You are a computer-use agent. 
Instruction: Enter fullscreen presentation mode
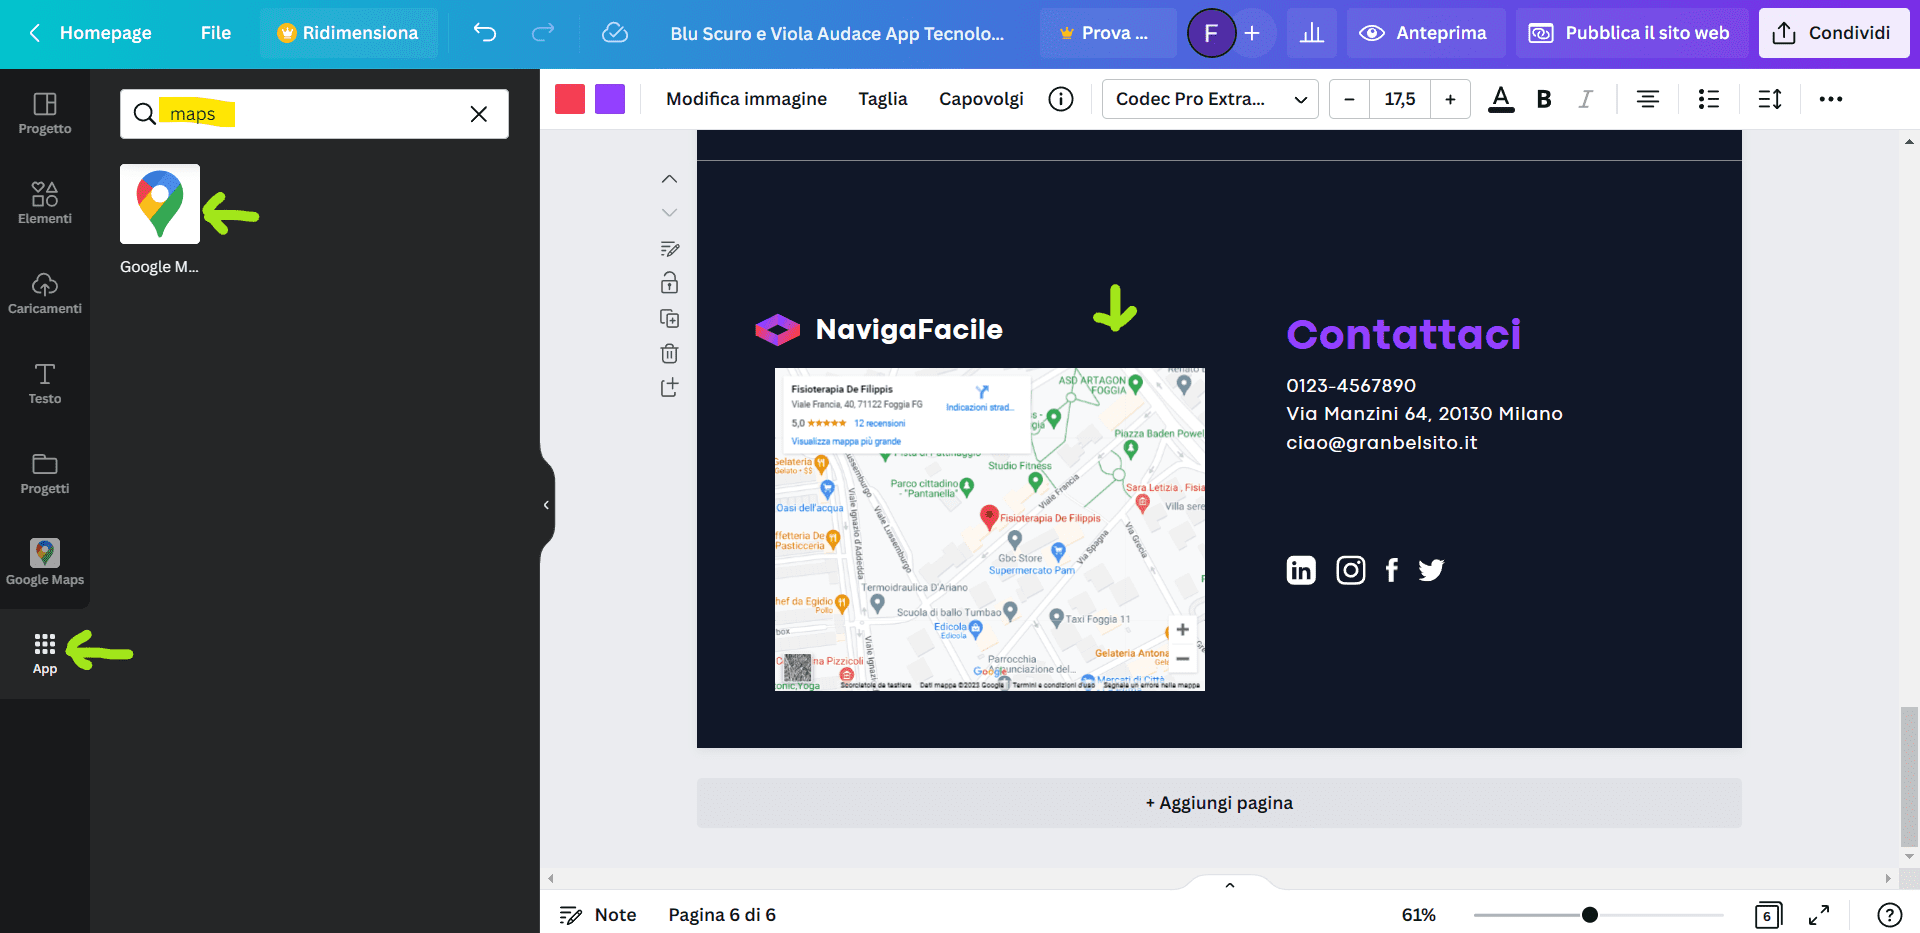(1819, 915)
